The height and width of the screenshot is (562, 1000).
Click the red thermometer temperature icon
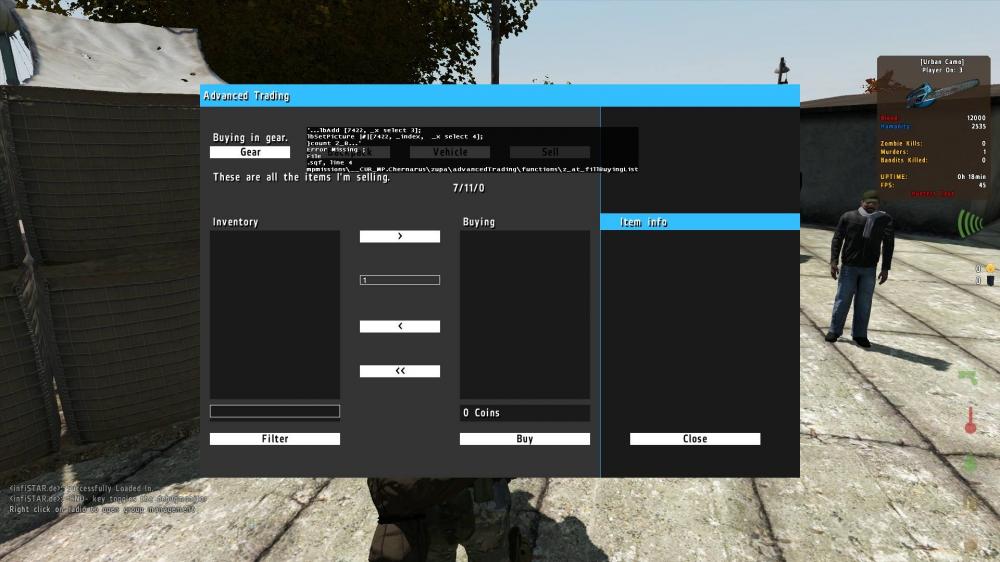(969, 421)
